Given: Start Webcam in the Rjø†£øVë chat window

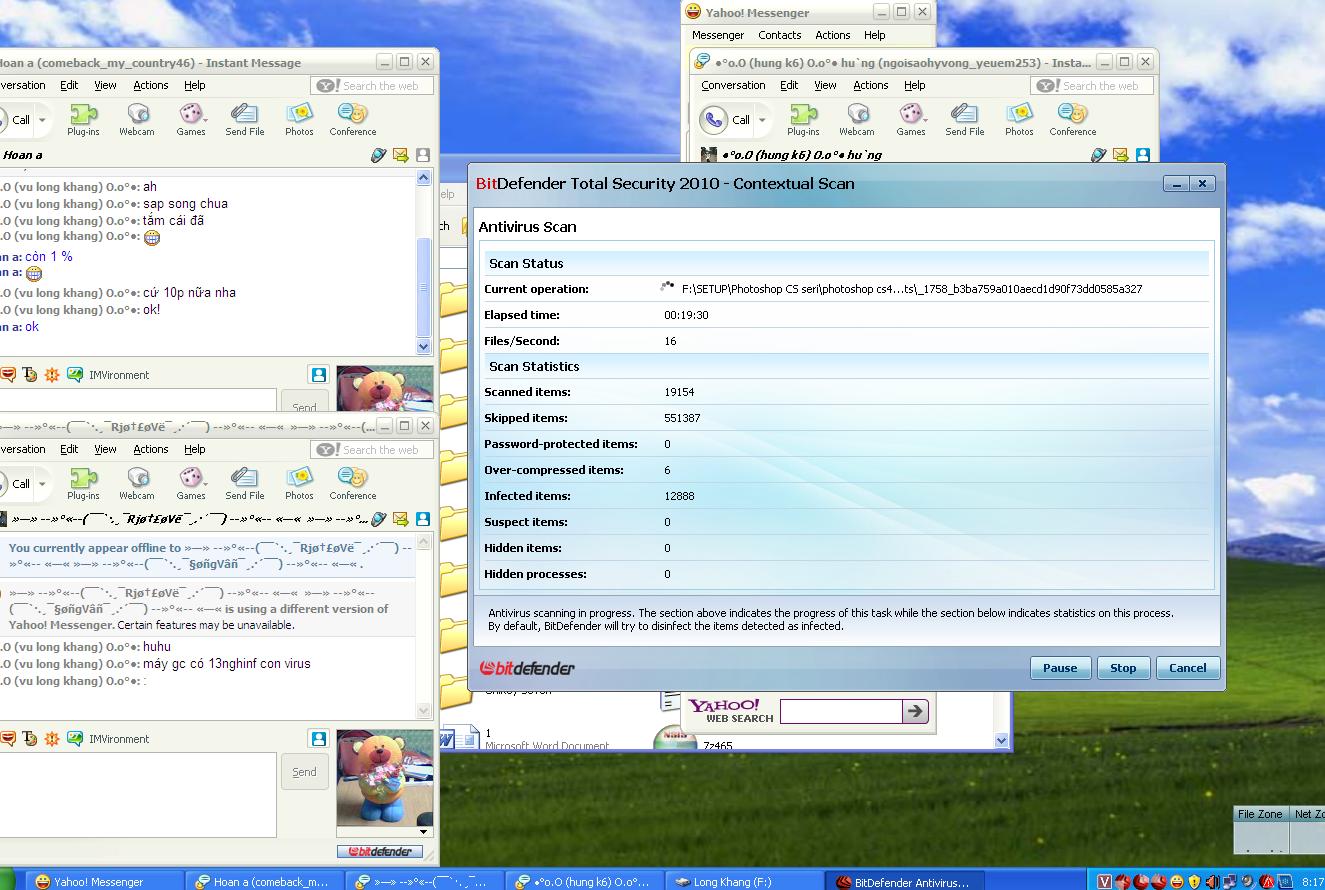Looking at the screenshot, I should click(137, 483).
